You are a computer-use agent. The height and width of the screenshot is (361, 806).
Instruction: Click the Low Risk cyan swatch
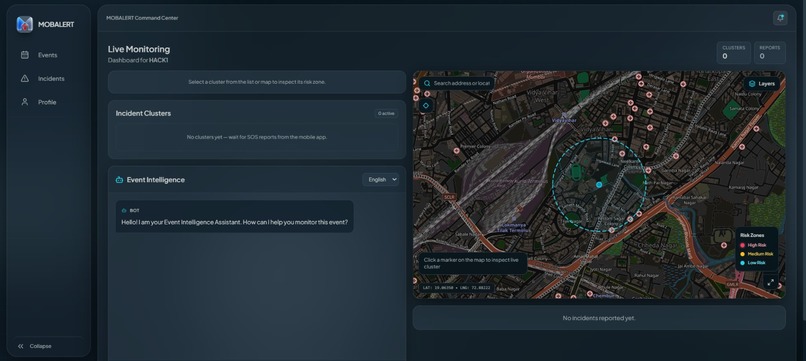tap(742, 263)
